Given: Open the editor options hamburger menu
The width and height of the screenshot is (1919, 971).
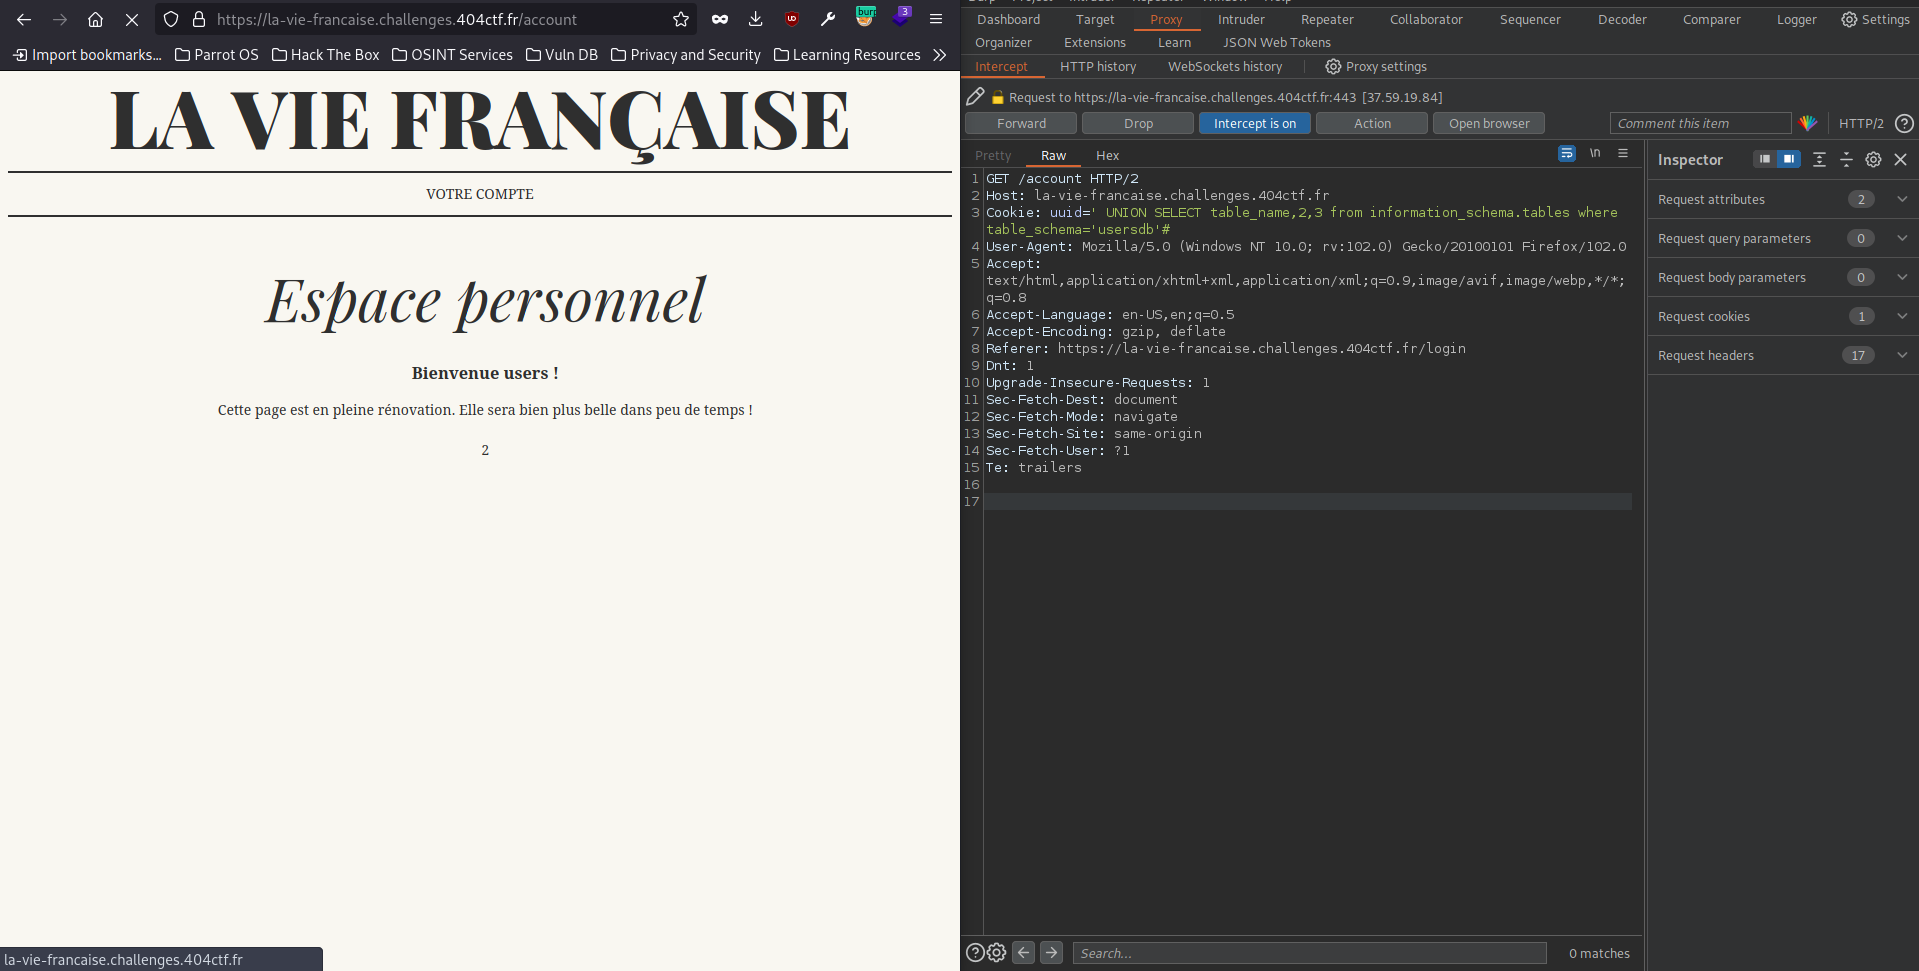Looking at the screenshot, I should coord(1623,154).
